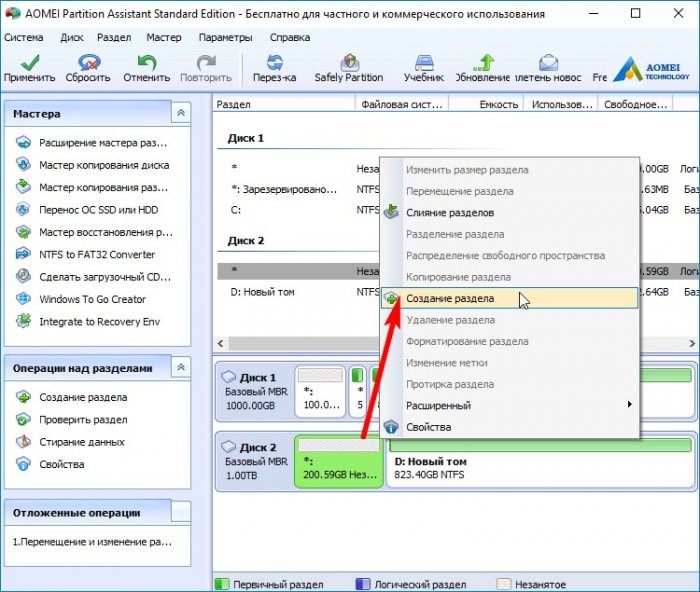Viewport: 700px width, 592px height.
Task: Select the D: Новый том list row
Action: (299, 292)
